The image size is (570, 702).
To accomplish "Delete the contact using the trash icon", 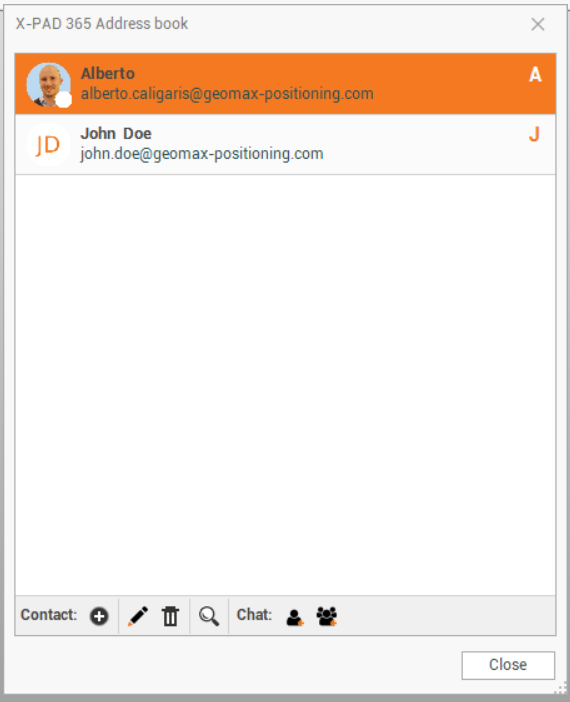I will 171,616.
